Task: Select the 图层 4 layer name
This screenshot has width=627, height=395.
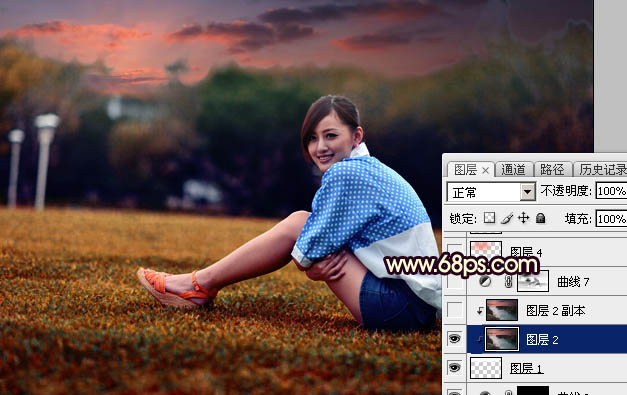Action: [526, 252]
